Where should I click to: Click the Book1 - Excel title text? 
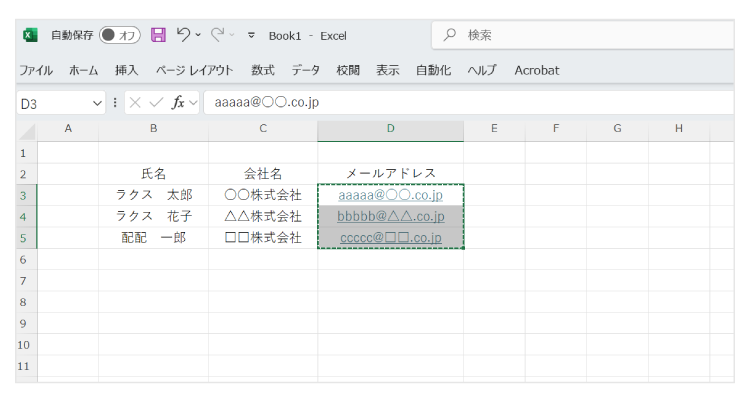coord(308,36)
